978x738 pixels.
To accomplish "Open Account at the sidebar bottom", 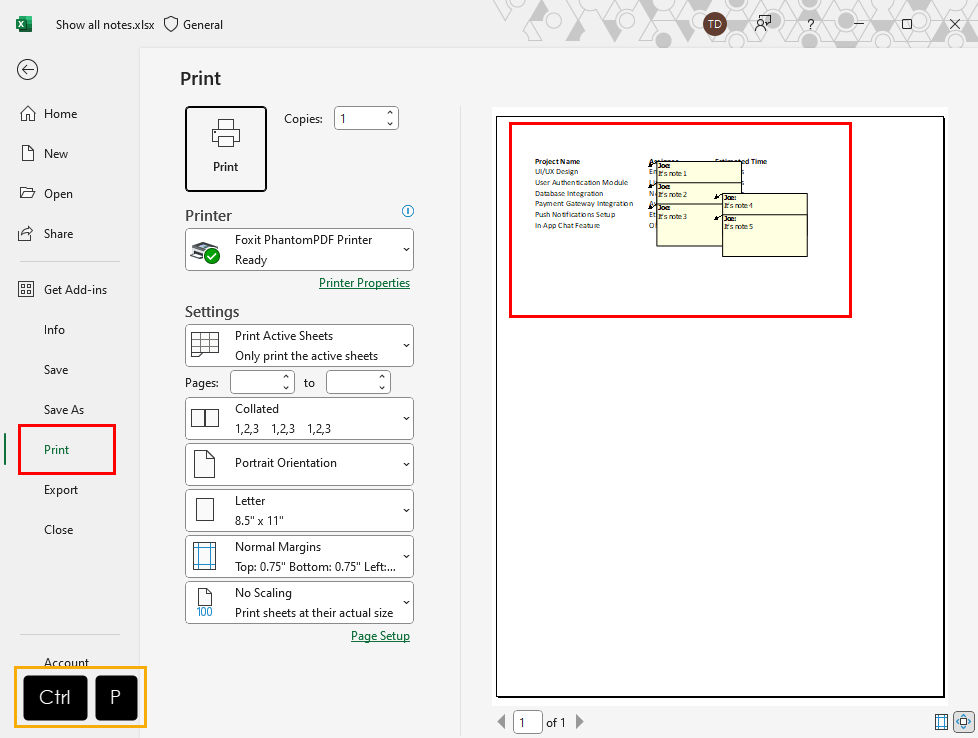I will coord(66,662).
